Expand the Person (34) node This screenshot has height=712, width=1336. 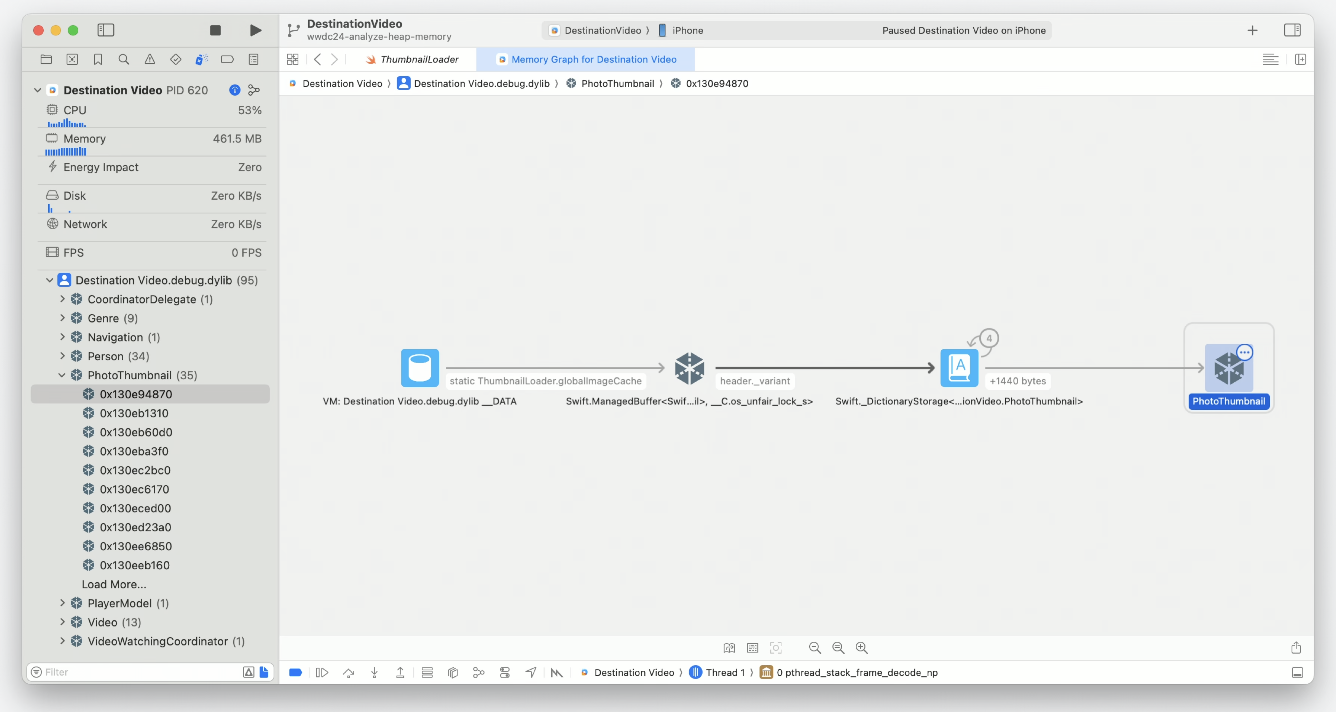pyautogui.click(x=62, y=356)
